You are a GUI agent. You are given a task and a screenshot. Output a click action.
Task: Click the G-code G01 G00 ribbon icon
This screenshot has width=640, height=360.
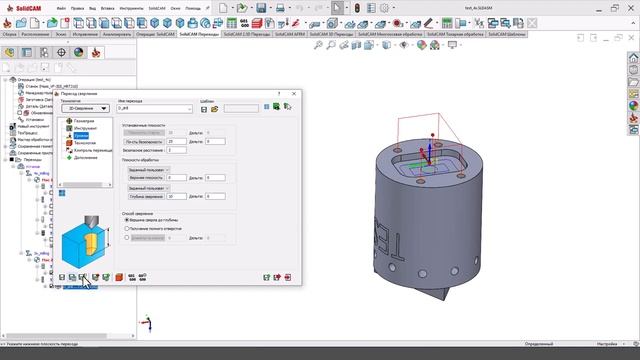coord(244,23)
